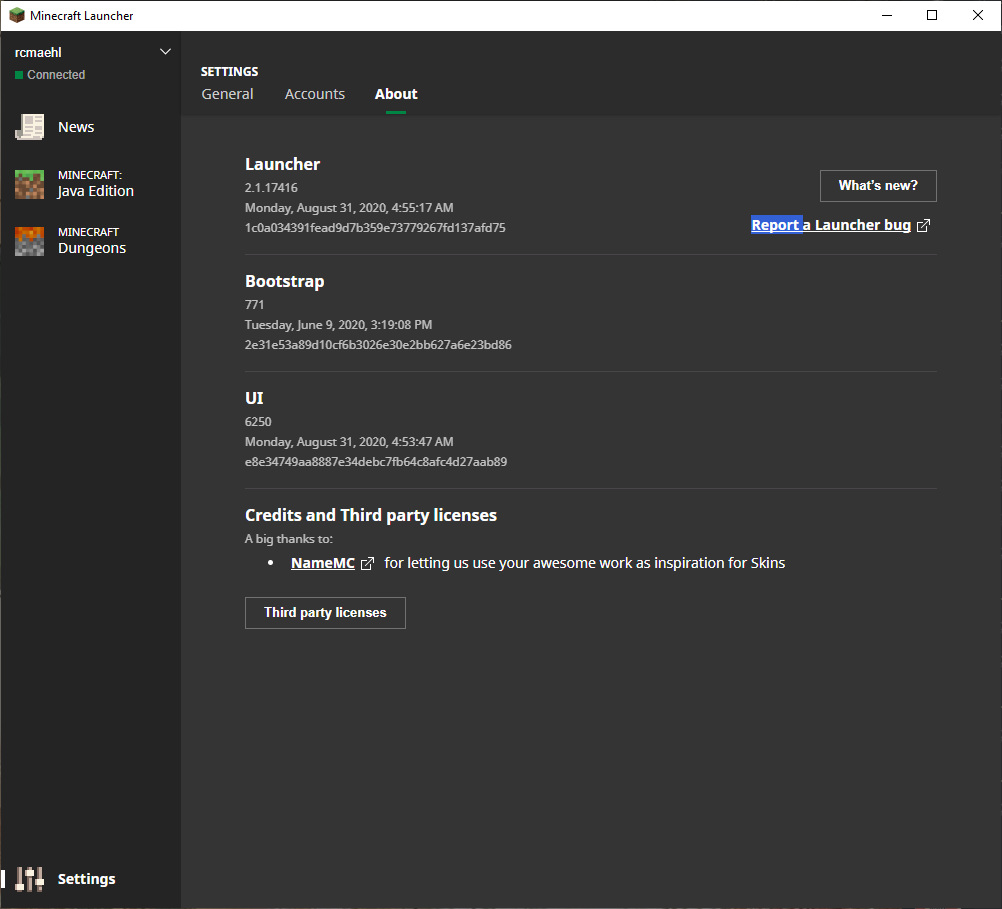Click the rcmaehl account name

38,52
